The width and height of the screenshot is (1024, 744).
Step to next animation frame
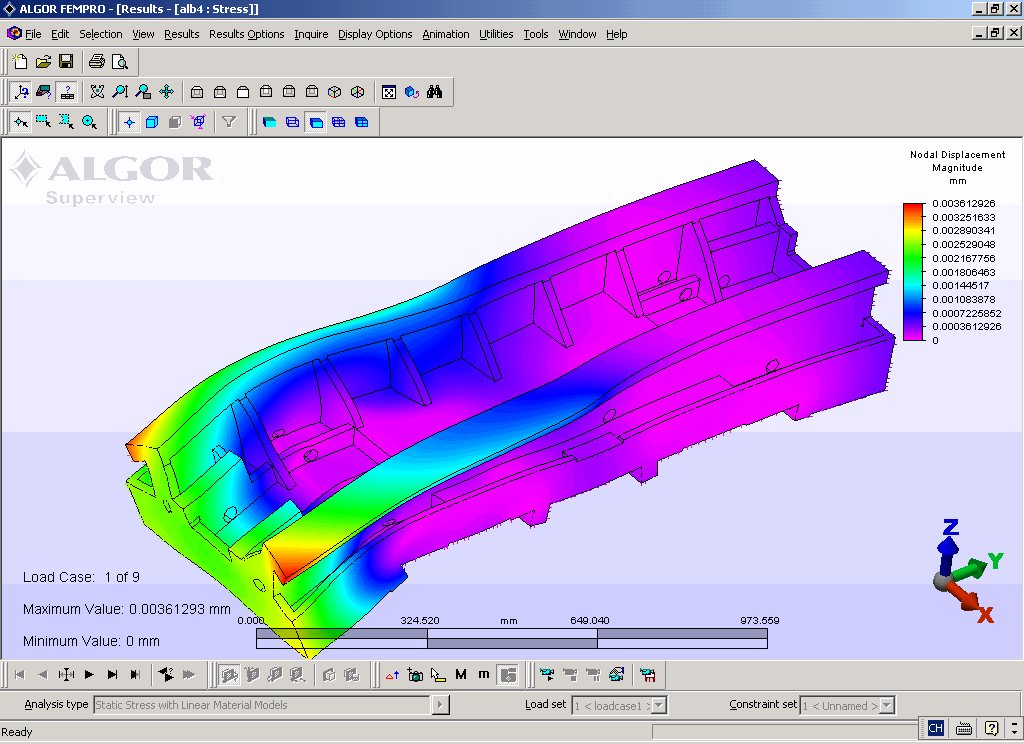[112, 675]
